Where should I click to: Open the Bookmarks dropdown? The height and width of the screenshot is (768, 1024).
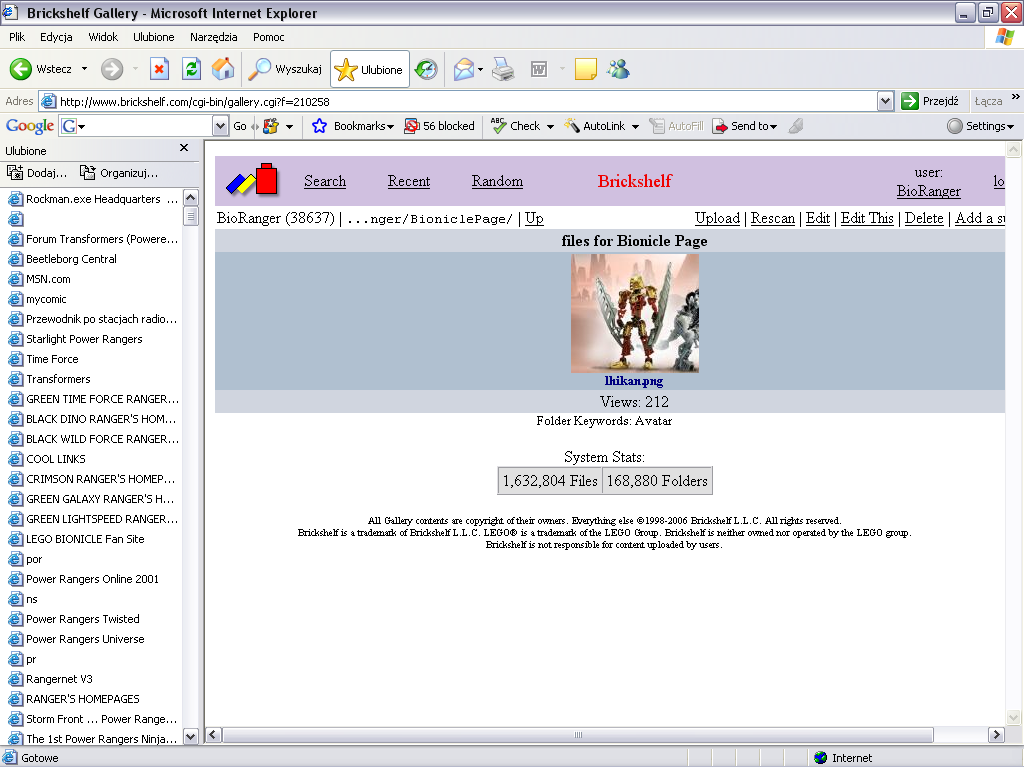point(390,127)
